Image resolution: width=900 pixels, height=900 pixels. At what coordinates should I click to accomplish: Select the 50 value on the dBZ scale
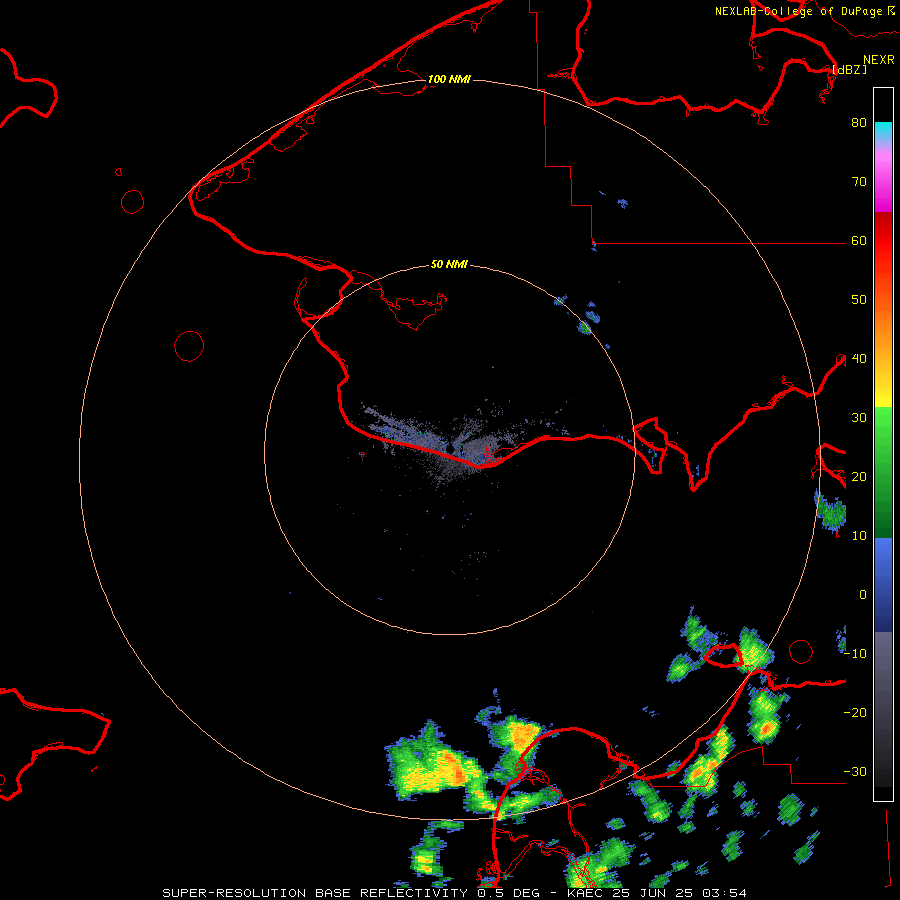859,300
